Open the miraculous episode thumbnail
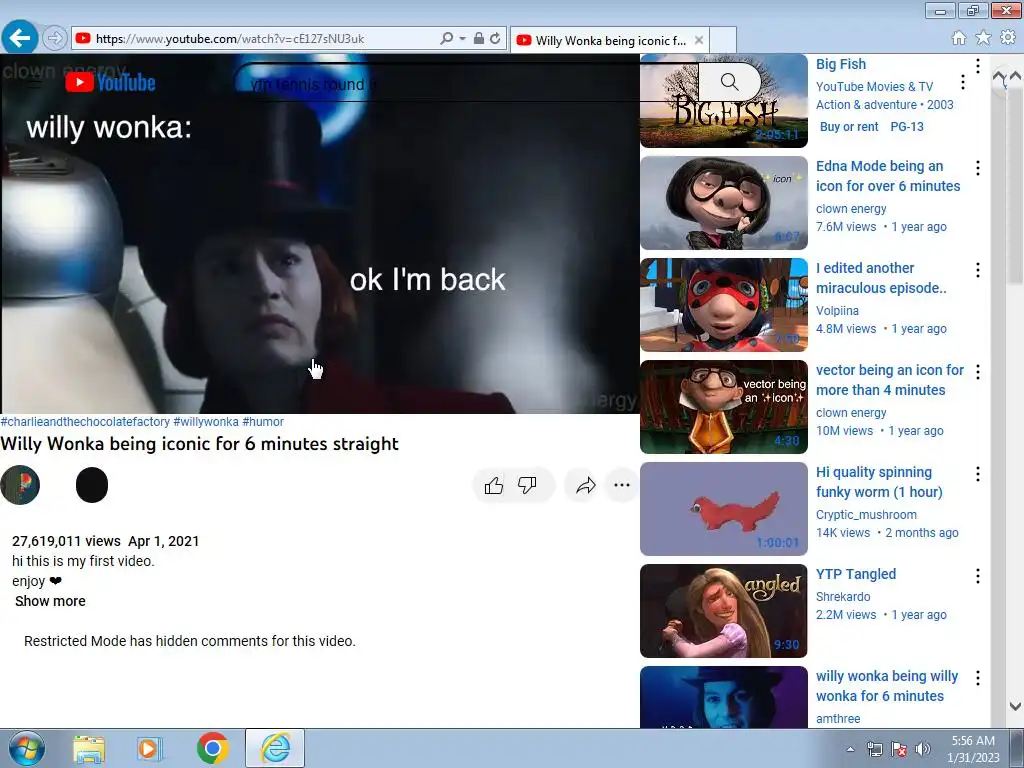The height and width of the screenshot is (768, 1024). [724, 305]
